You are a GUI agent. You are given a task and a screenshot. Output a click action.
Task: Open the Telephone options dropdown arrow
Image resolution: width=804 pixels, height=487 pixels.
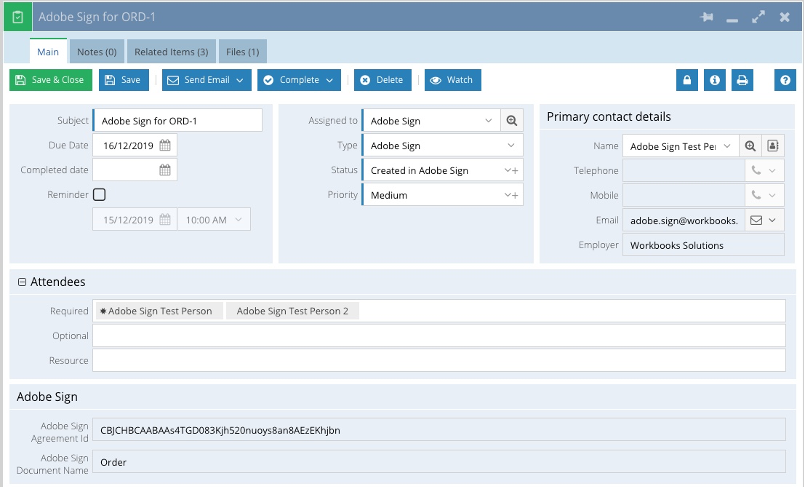point(772,170)
